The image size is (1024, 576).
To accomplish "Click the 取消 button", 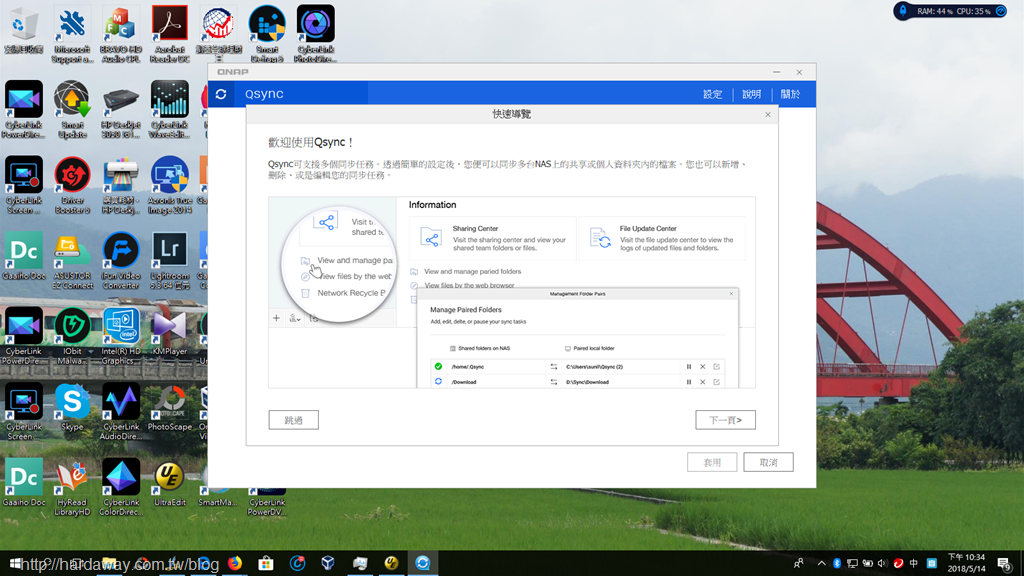I will (769, 462).
